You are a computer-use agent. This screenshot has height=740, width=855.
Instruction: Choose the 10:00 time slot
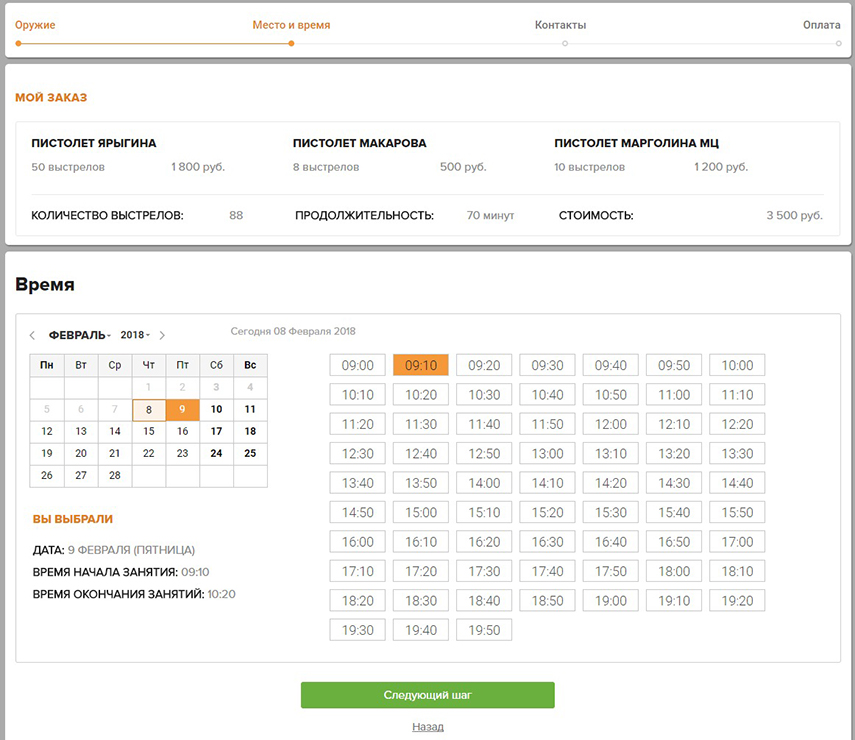(x=737, y=365)
